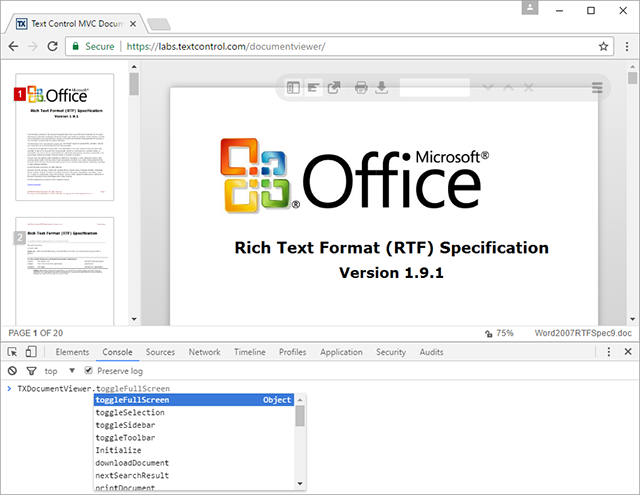Select toggleSelection autocomplete suggestion

[194, 413]
